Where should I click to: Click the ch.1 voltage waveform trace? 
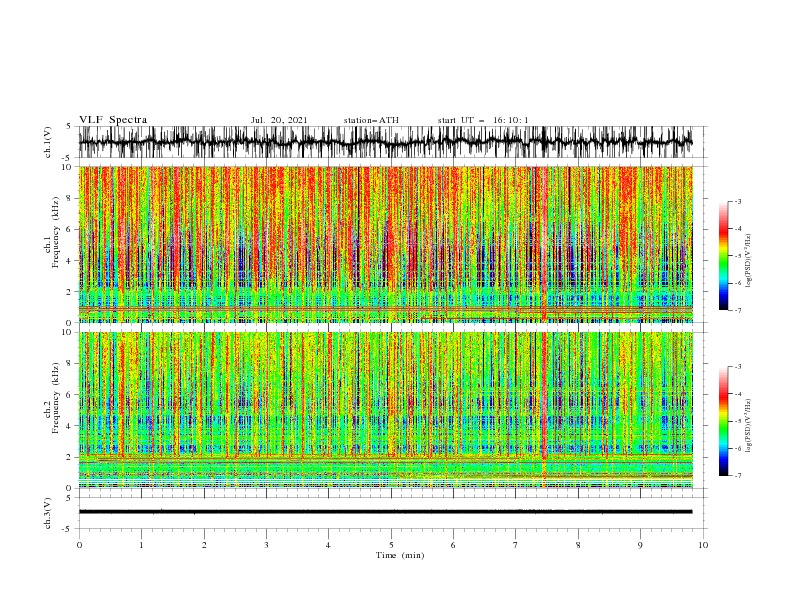385,142
